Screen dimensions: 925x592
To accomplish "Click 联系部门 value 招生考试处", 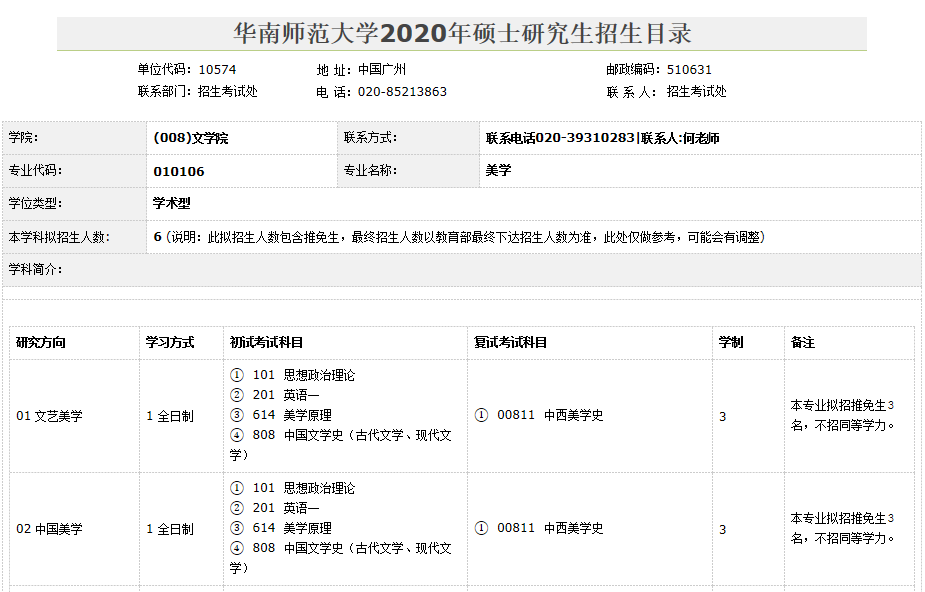I will (x=228, y=91).
